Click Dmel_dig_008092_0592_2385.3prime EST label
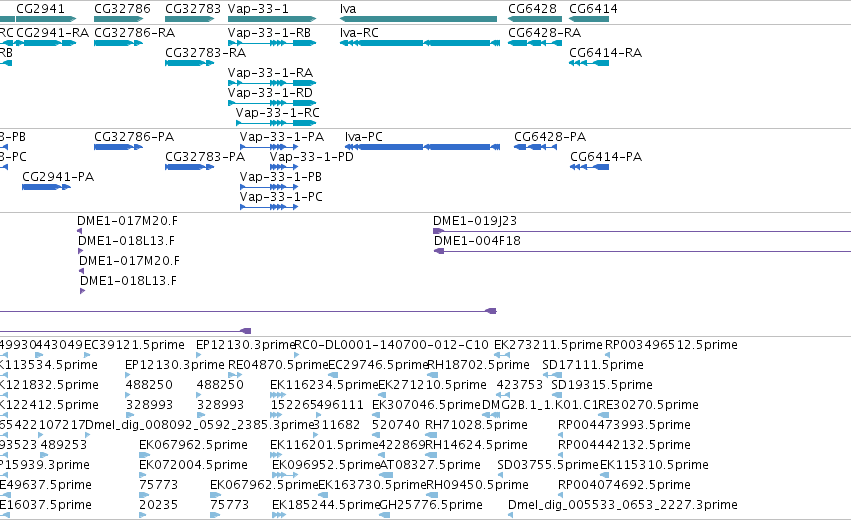 [x=200, y=425]
